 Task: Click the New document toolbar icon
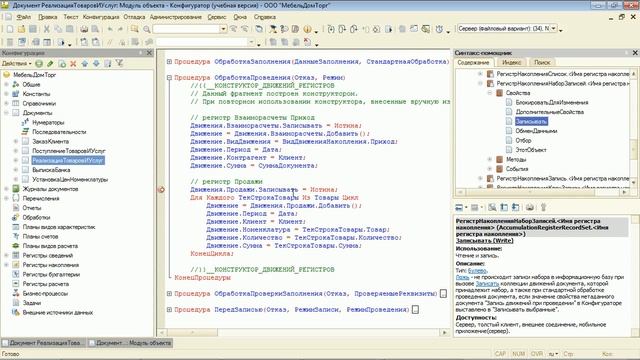pyautogui.click(x=10, y=29)
